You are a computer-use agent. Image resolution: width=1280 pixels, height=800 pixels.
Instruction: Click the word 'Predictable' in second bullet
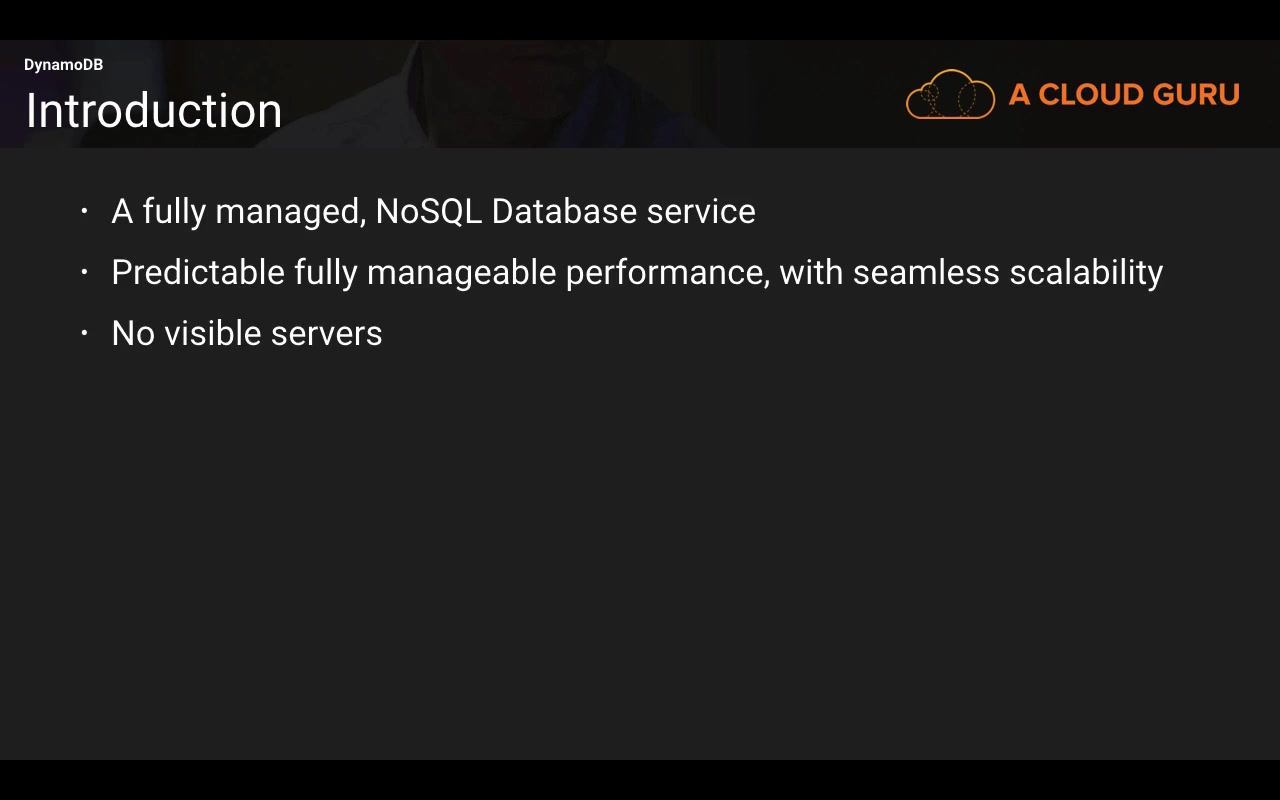point(198,272)
